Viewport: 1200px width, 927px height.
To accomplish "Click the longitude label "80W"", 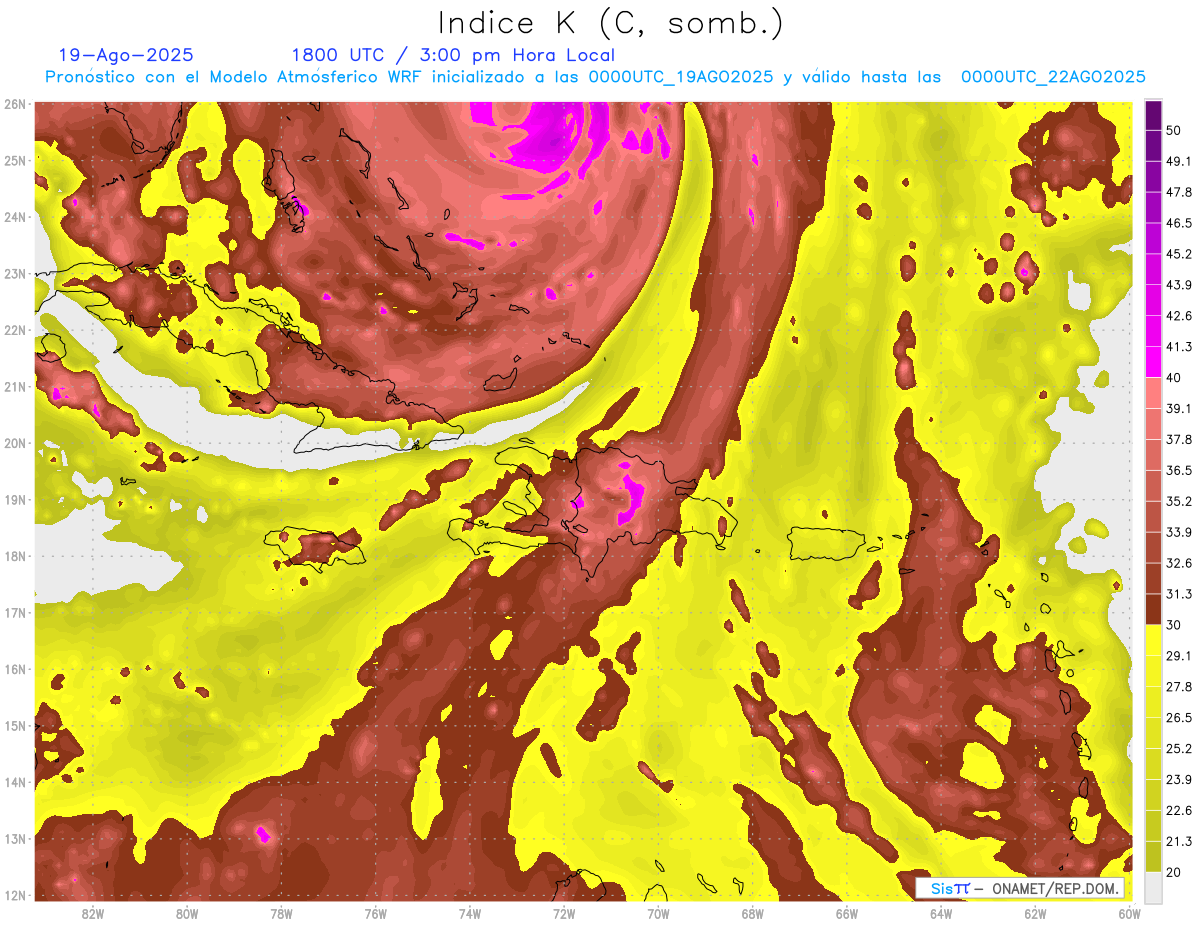I will point(187,914).
